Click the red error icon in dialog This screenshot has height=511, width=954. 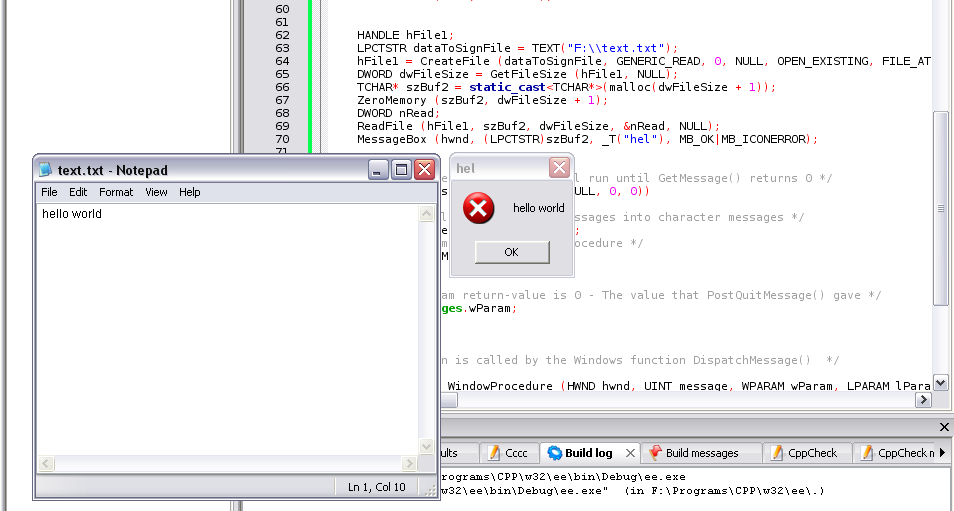click(x=480, y=208)
